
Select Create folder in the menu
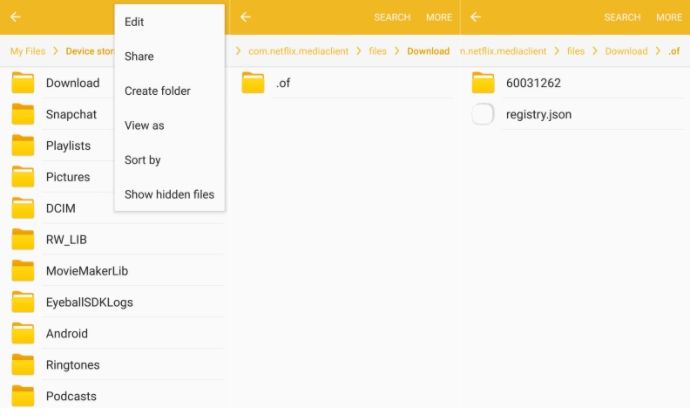point(157,91)
